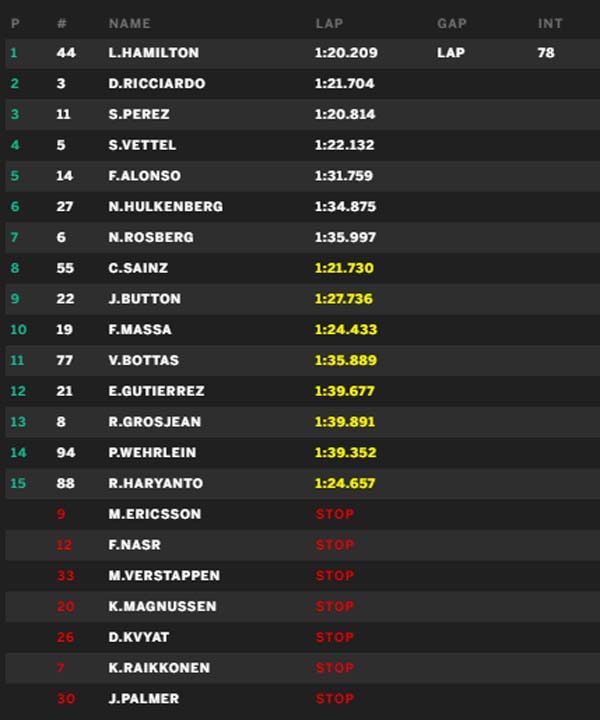600x720 pixels.
Task: Click M.ERICSSON's red STOP status
Action: coord(335,514)
